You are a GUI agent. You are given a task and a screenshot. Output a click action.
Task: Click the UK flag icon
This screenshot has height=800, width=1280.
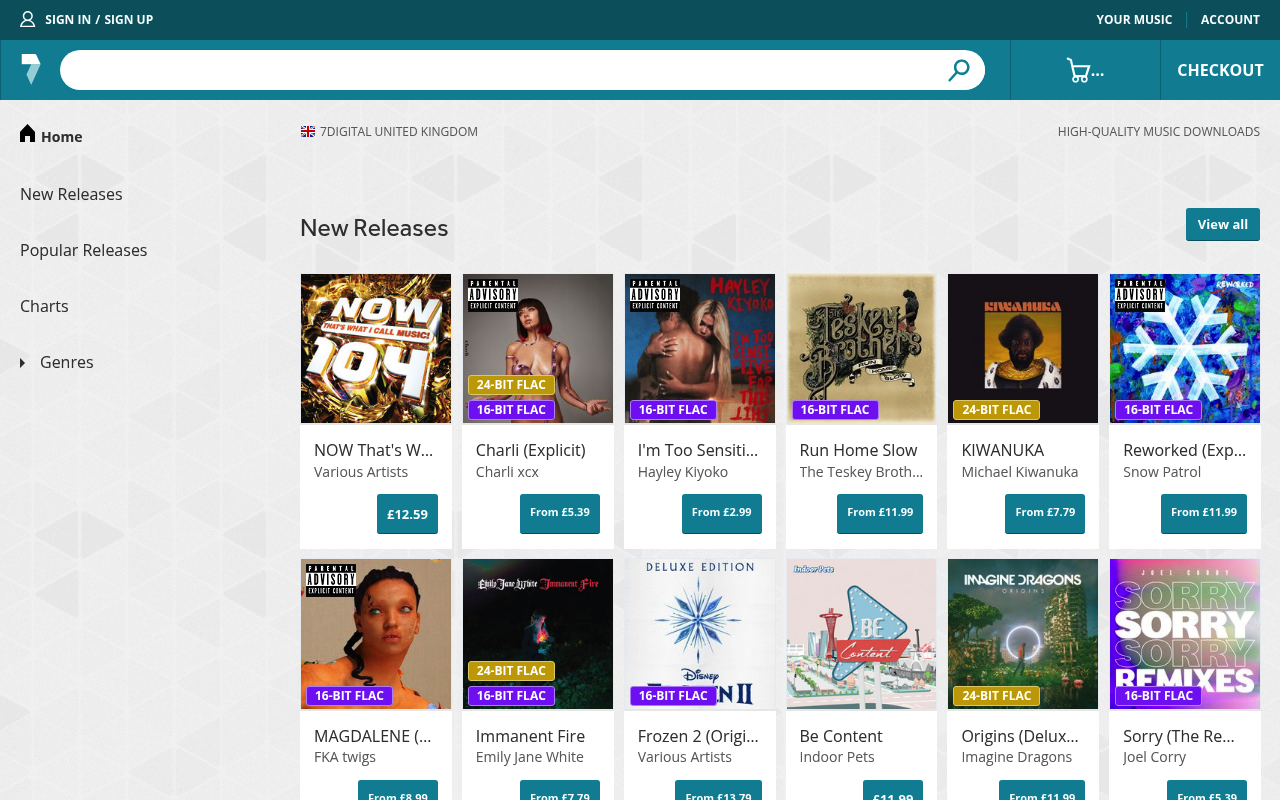pos(308,131)
